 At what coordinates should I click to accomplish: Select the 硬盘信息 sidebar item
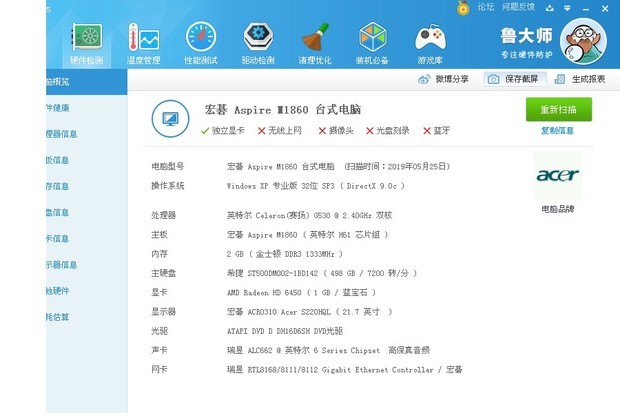click(87, 212)
